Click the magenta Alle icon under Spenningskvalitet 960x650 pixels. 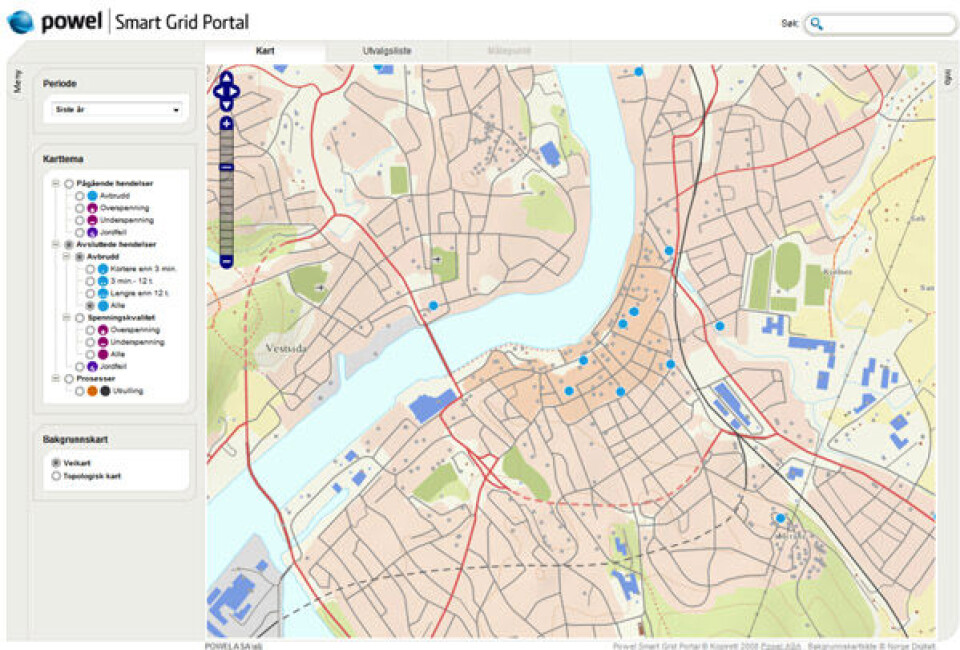[103, 354]
